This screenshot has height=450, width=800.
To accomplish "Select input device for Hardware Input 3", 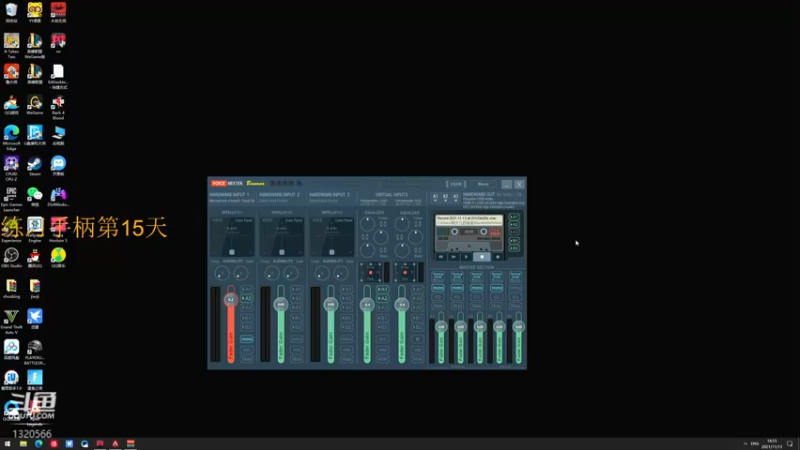I will 323,201.
